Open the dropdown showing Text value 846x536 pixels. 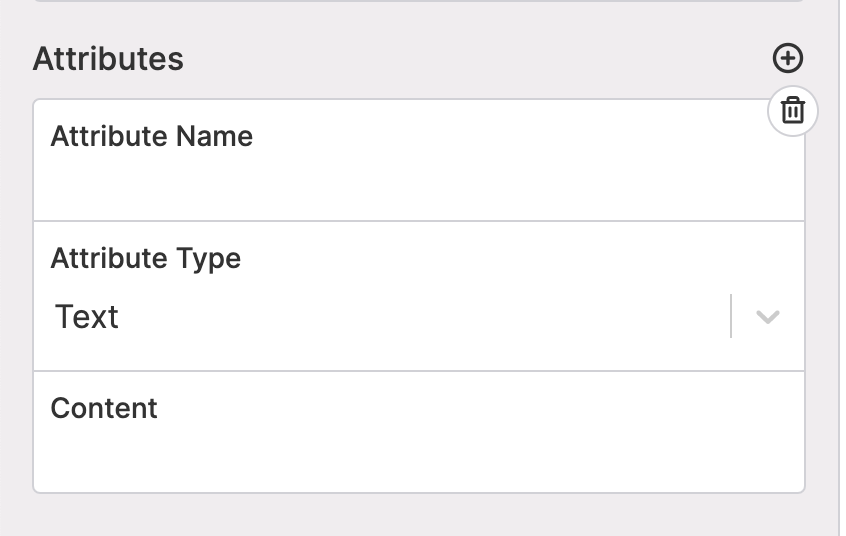tap(419, 316)
